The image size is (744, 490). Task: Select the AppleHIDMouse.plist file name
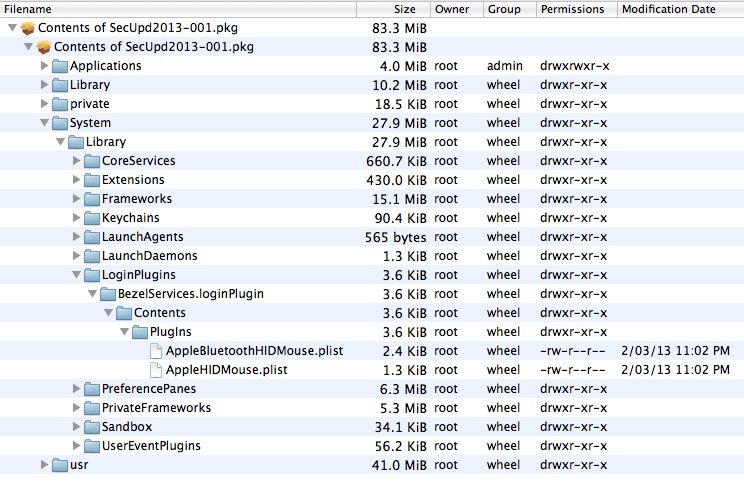pos(227,370)
